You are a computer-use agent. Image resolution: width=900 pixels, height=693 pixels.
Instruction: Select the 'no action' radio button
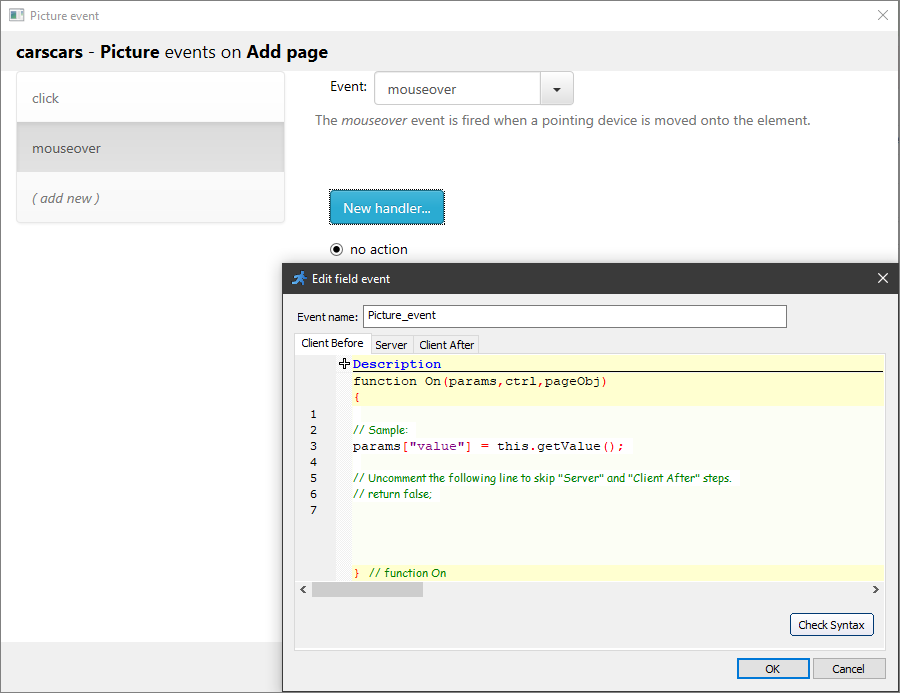pyautogui.click(x=337, y=249)
